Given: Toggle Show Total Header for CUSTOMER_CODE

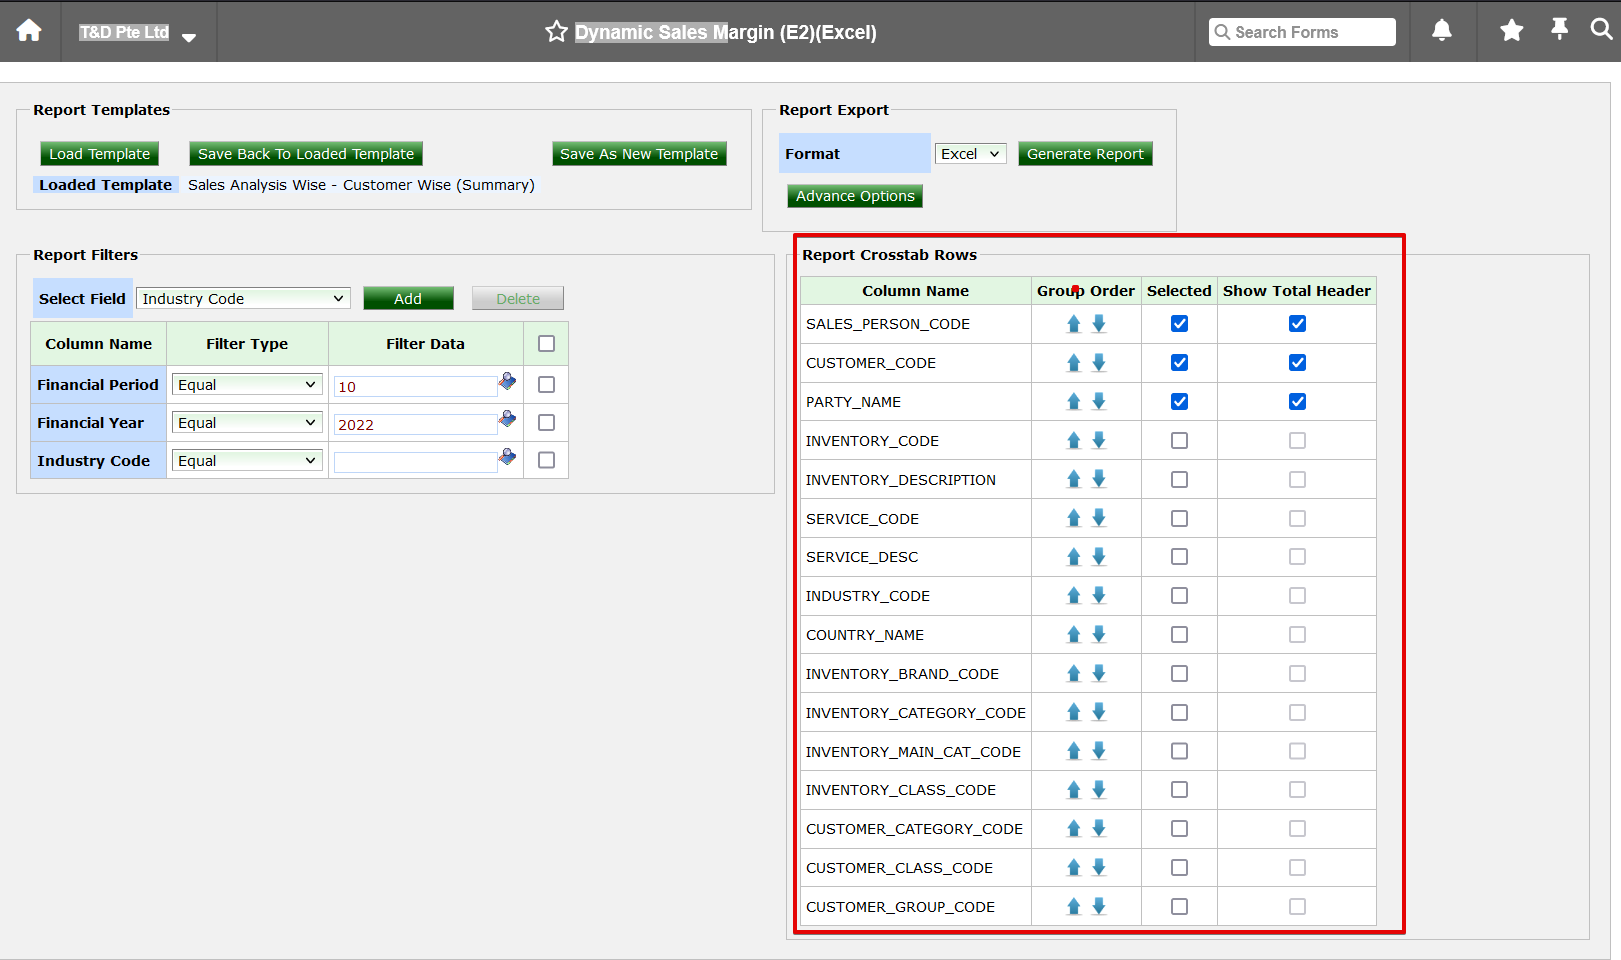Looking at the screenshot, I should (x=1297, y=362).
